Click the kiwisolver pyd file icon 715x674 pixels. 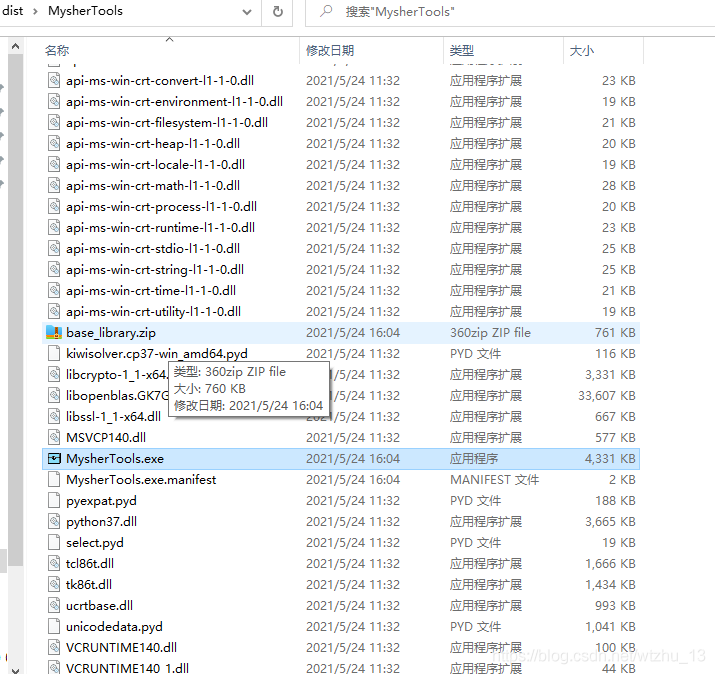[x=54, y=354]
